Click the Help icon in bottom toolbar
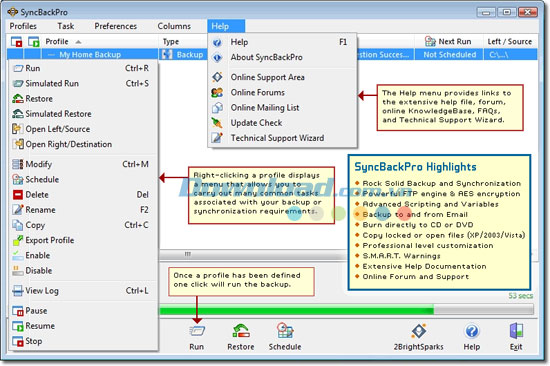550x366 pixels. (x=472, y=331)
